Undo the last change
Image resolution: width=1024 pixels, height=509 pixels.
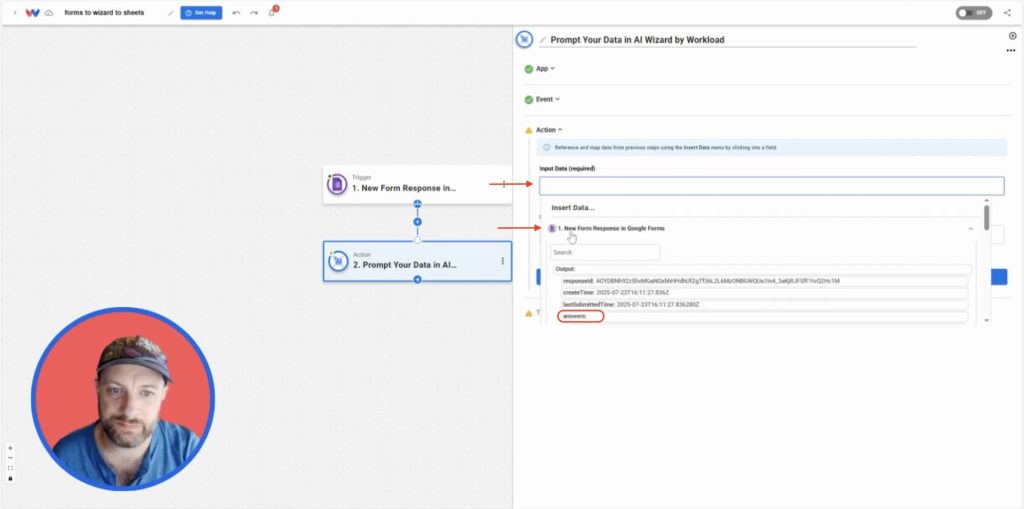tap(236, 12)
